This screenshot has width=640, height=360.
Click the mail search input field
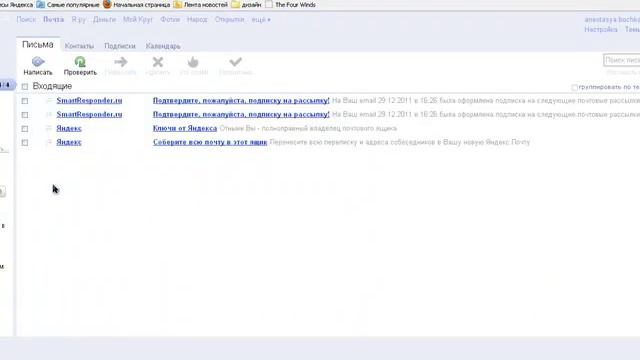point(622,60)
